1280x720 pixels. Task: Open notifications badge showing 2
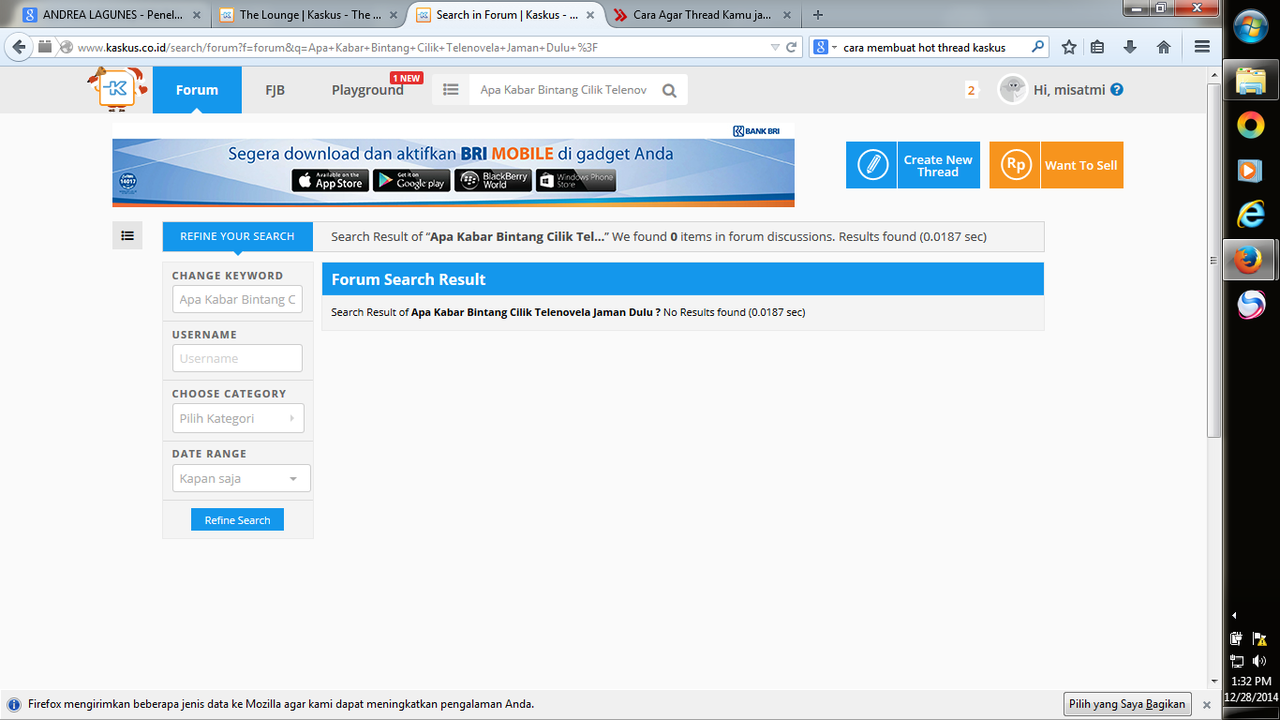(x=971, y=90)
